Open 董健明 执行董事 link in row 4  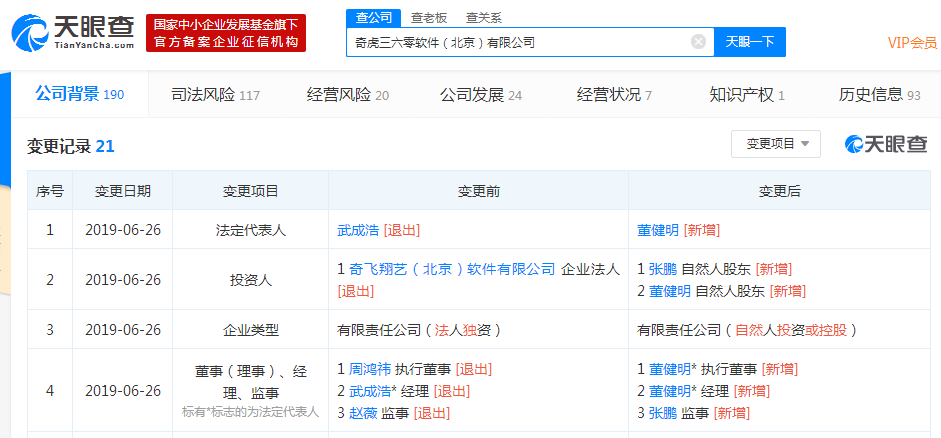[x=670, y=369]
